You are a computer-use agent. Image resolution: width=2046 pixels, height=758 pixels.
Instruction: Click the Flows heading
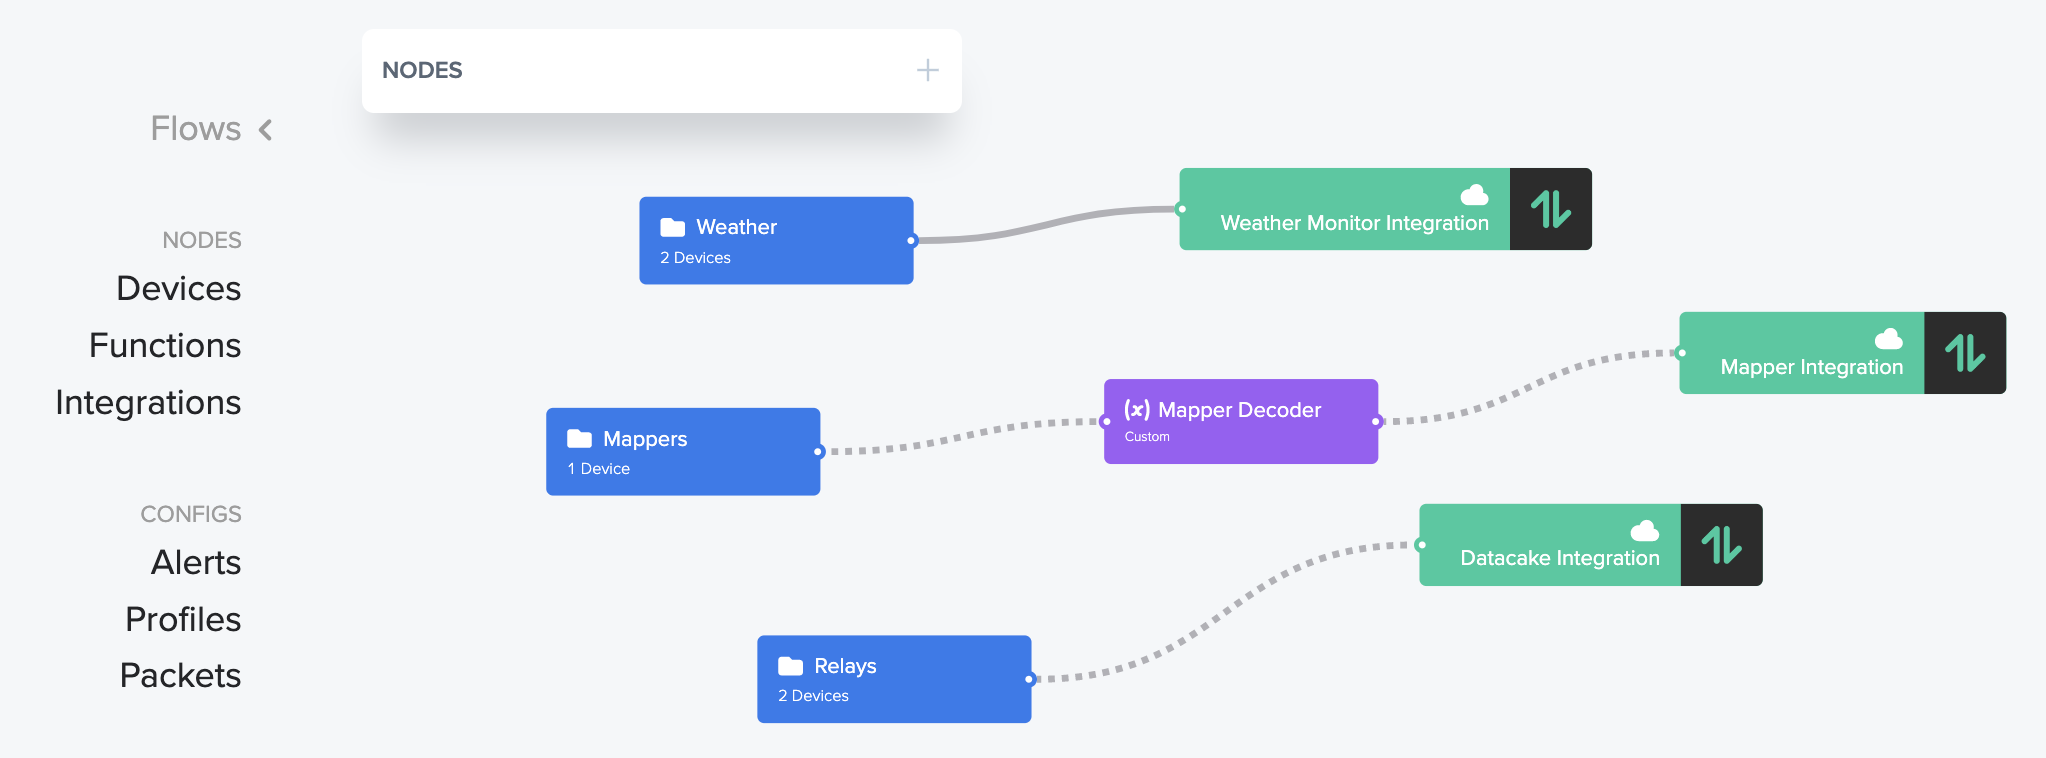point(196,129)
